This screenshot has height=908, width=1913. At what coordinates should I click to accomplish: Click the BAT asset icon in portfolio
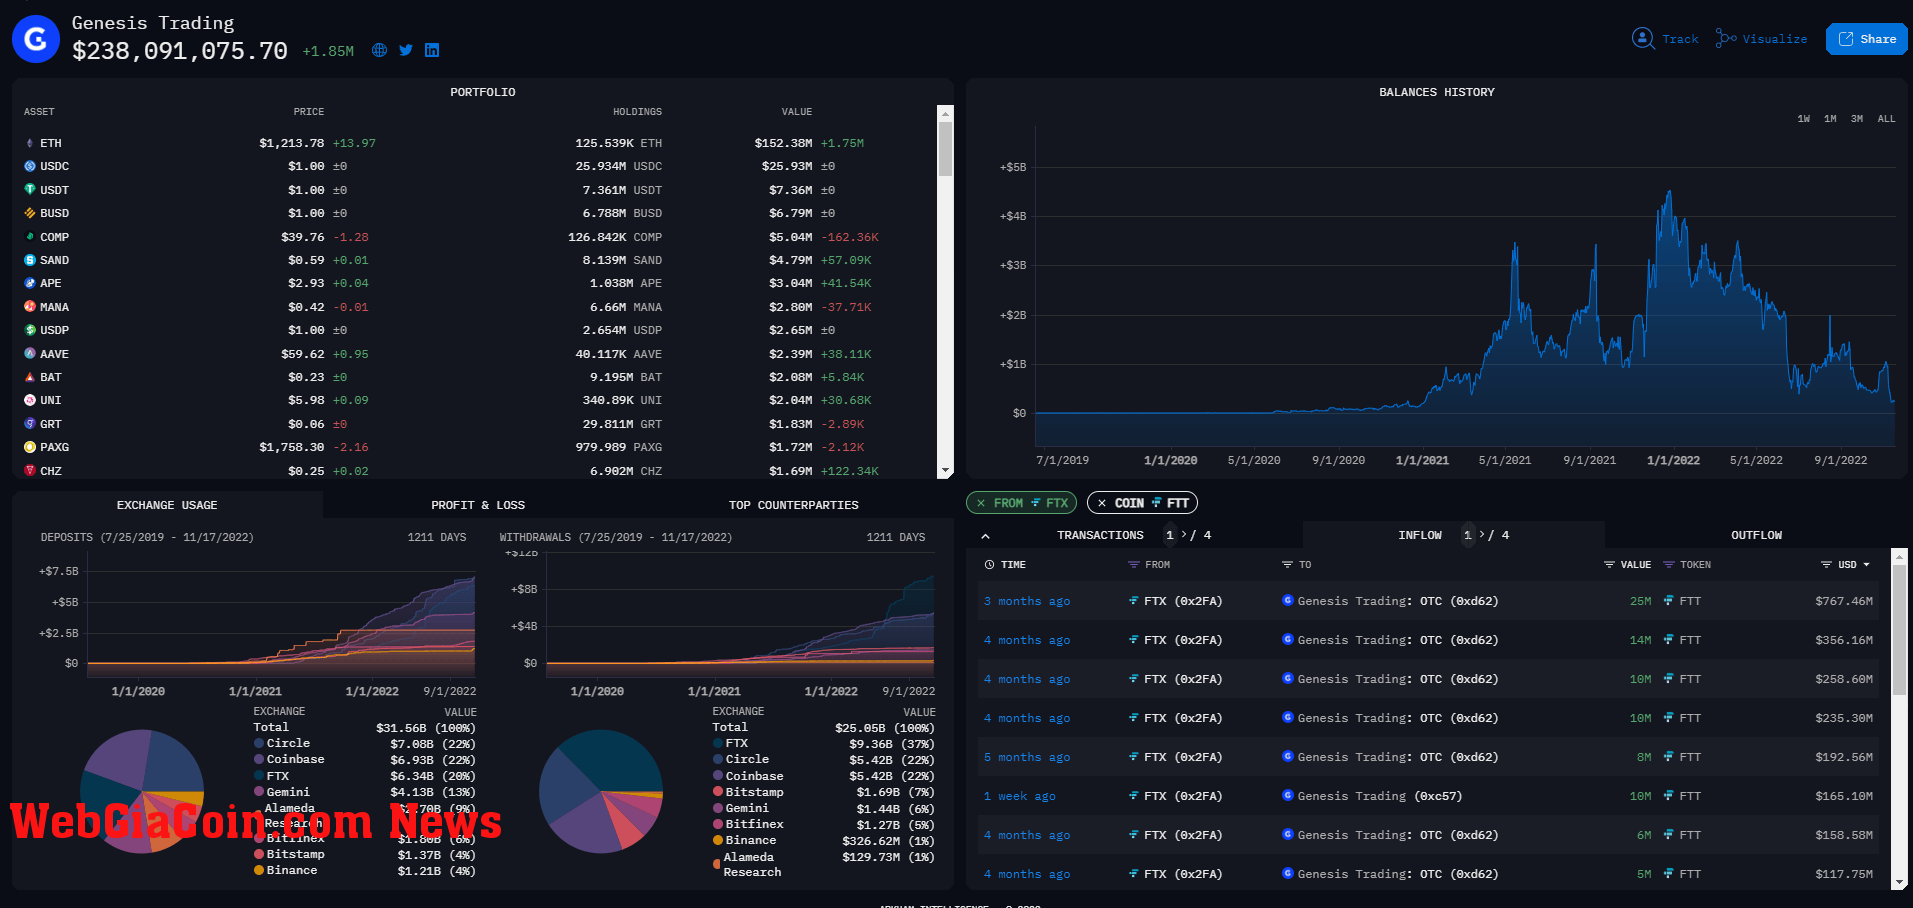[x=30, y=377]
